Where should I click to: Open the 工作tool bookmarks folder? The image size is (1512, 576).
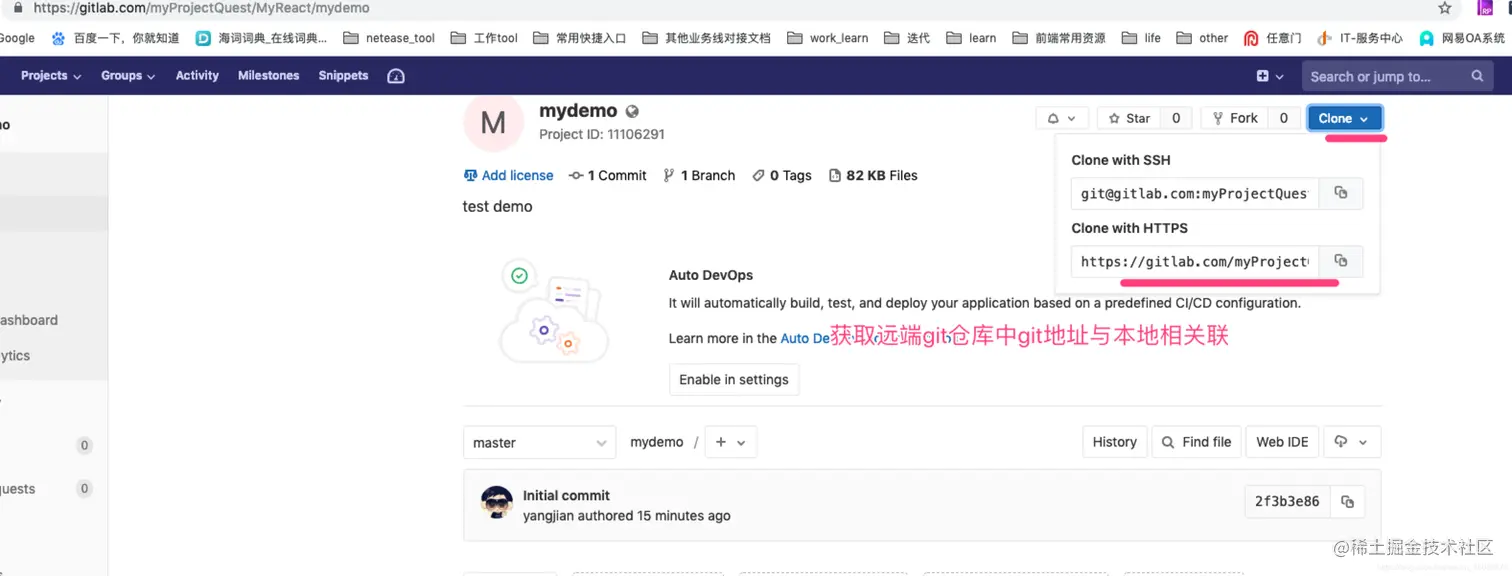484,38
